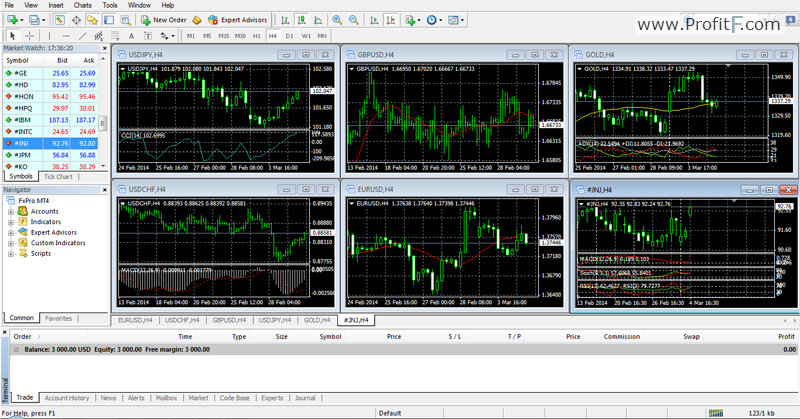Screen dimensions: 800x419
Task: Select the vertical line drawing tool
Action: click(49, 36)
